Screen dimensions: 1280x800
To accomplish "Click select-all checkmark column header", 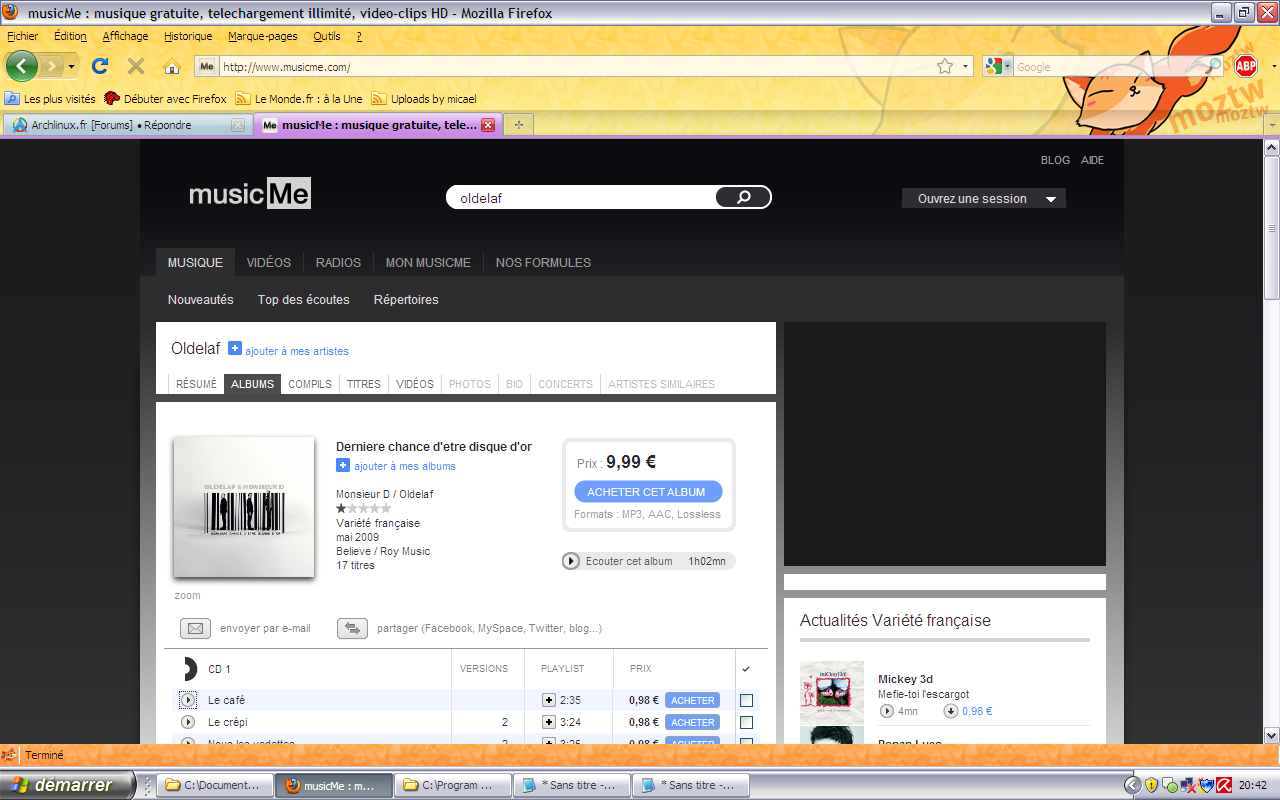I will point(746,668).
